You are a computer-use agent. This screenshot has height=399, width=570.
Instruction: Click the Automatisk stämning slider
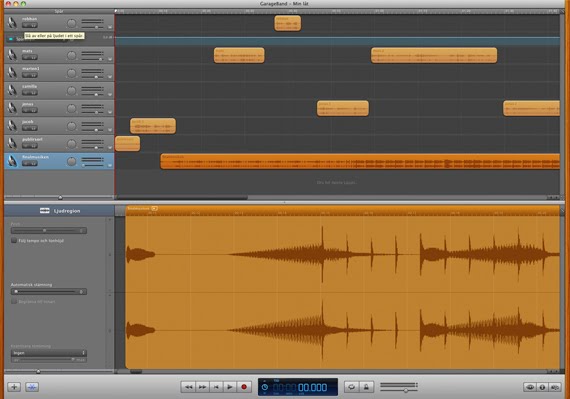(49, 291)
